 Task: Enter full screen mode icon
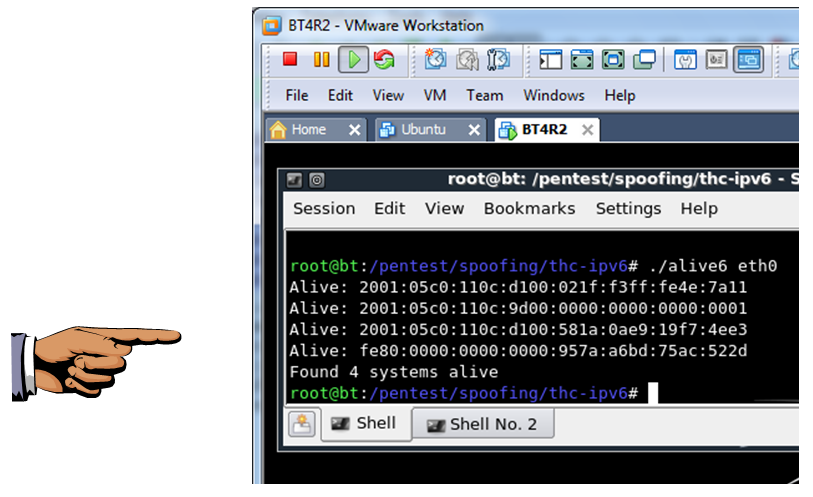pyautogui.click(x=582, y=60)
